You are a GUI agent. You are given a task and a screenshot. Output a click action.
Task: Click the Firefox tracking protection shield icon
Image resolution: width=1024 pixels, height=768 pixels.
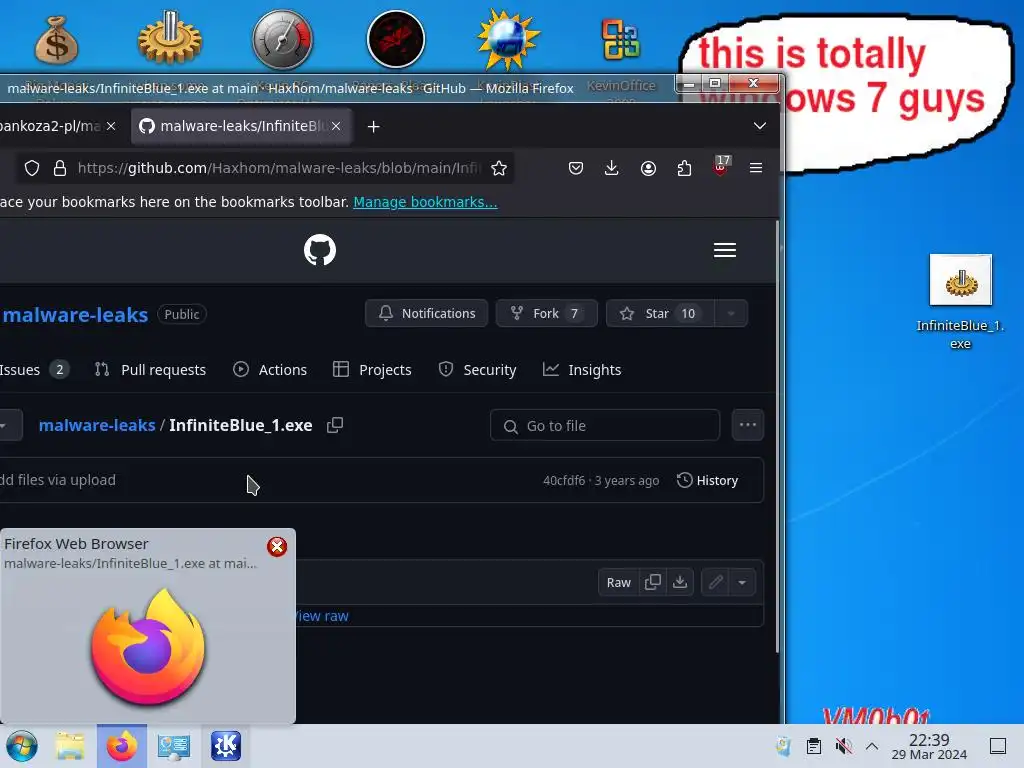(31, 168)
